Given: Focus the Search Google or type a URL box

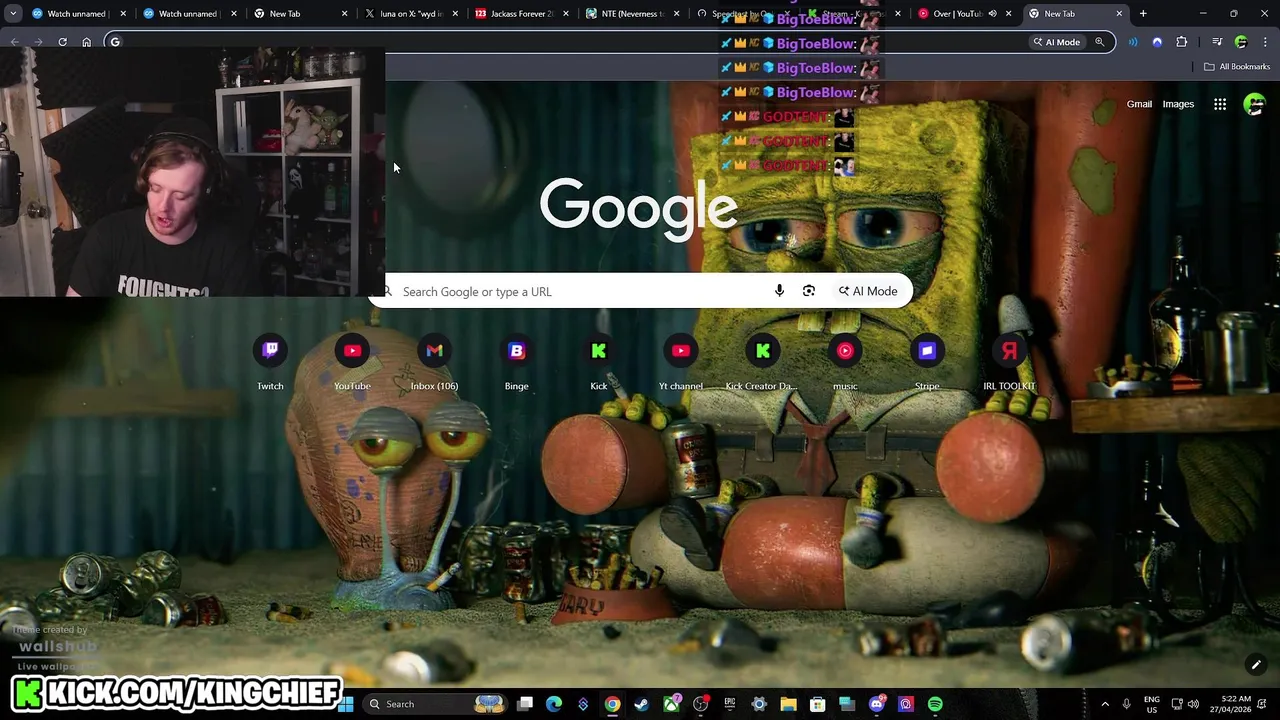Looking at the screenshot, I should 640,291.
